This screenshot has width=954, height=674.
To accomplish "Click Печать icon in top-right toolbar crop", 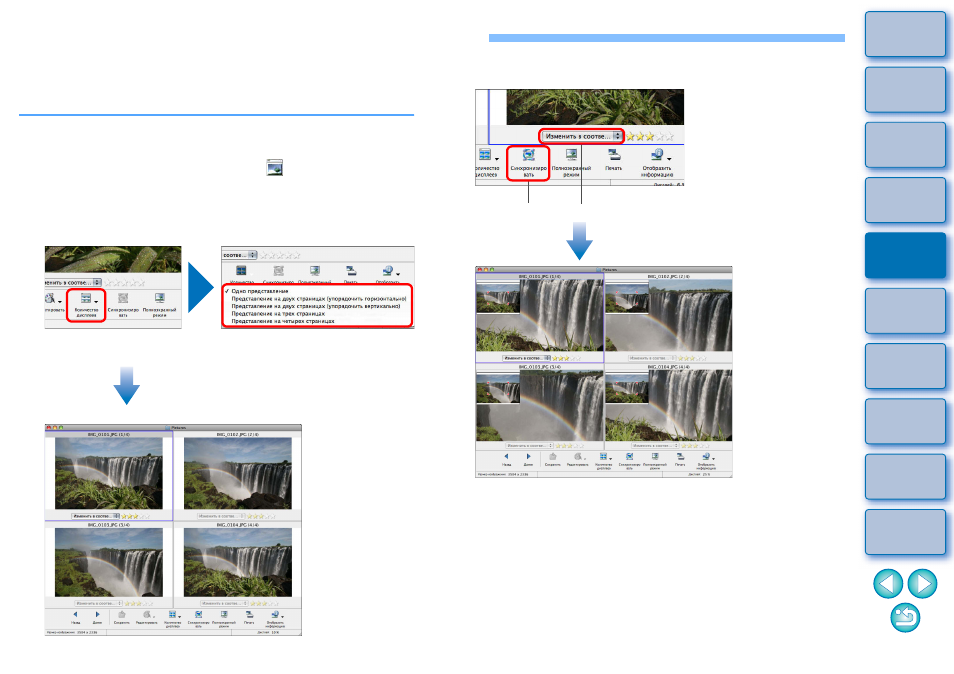I will pyautogui.click(x=614, y=155).
